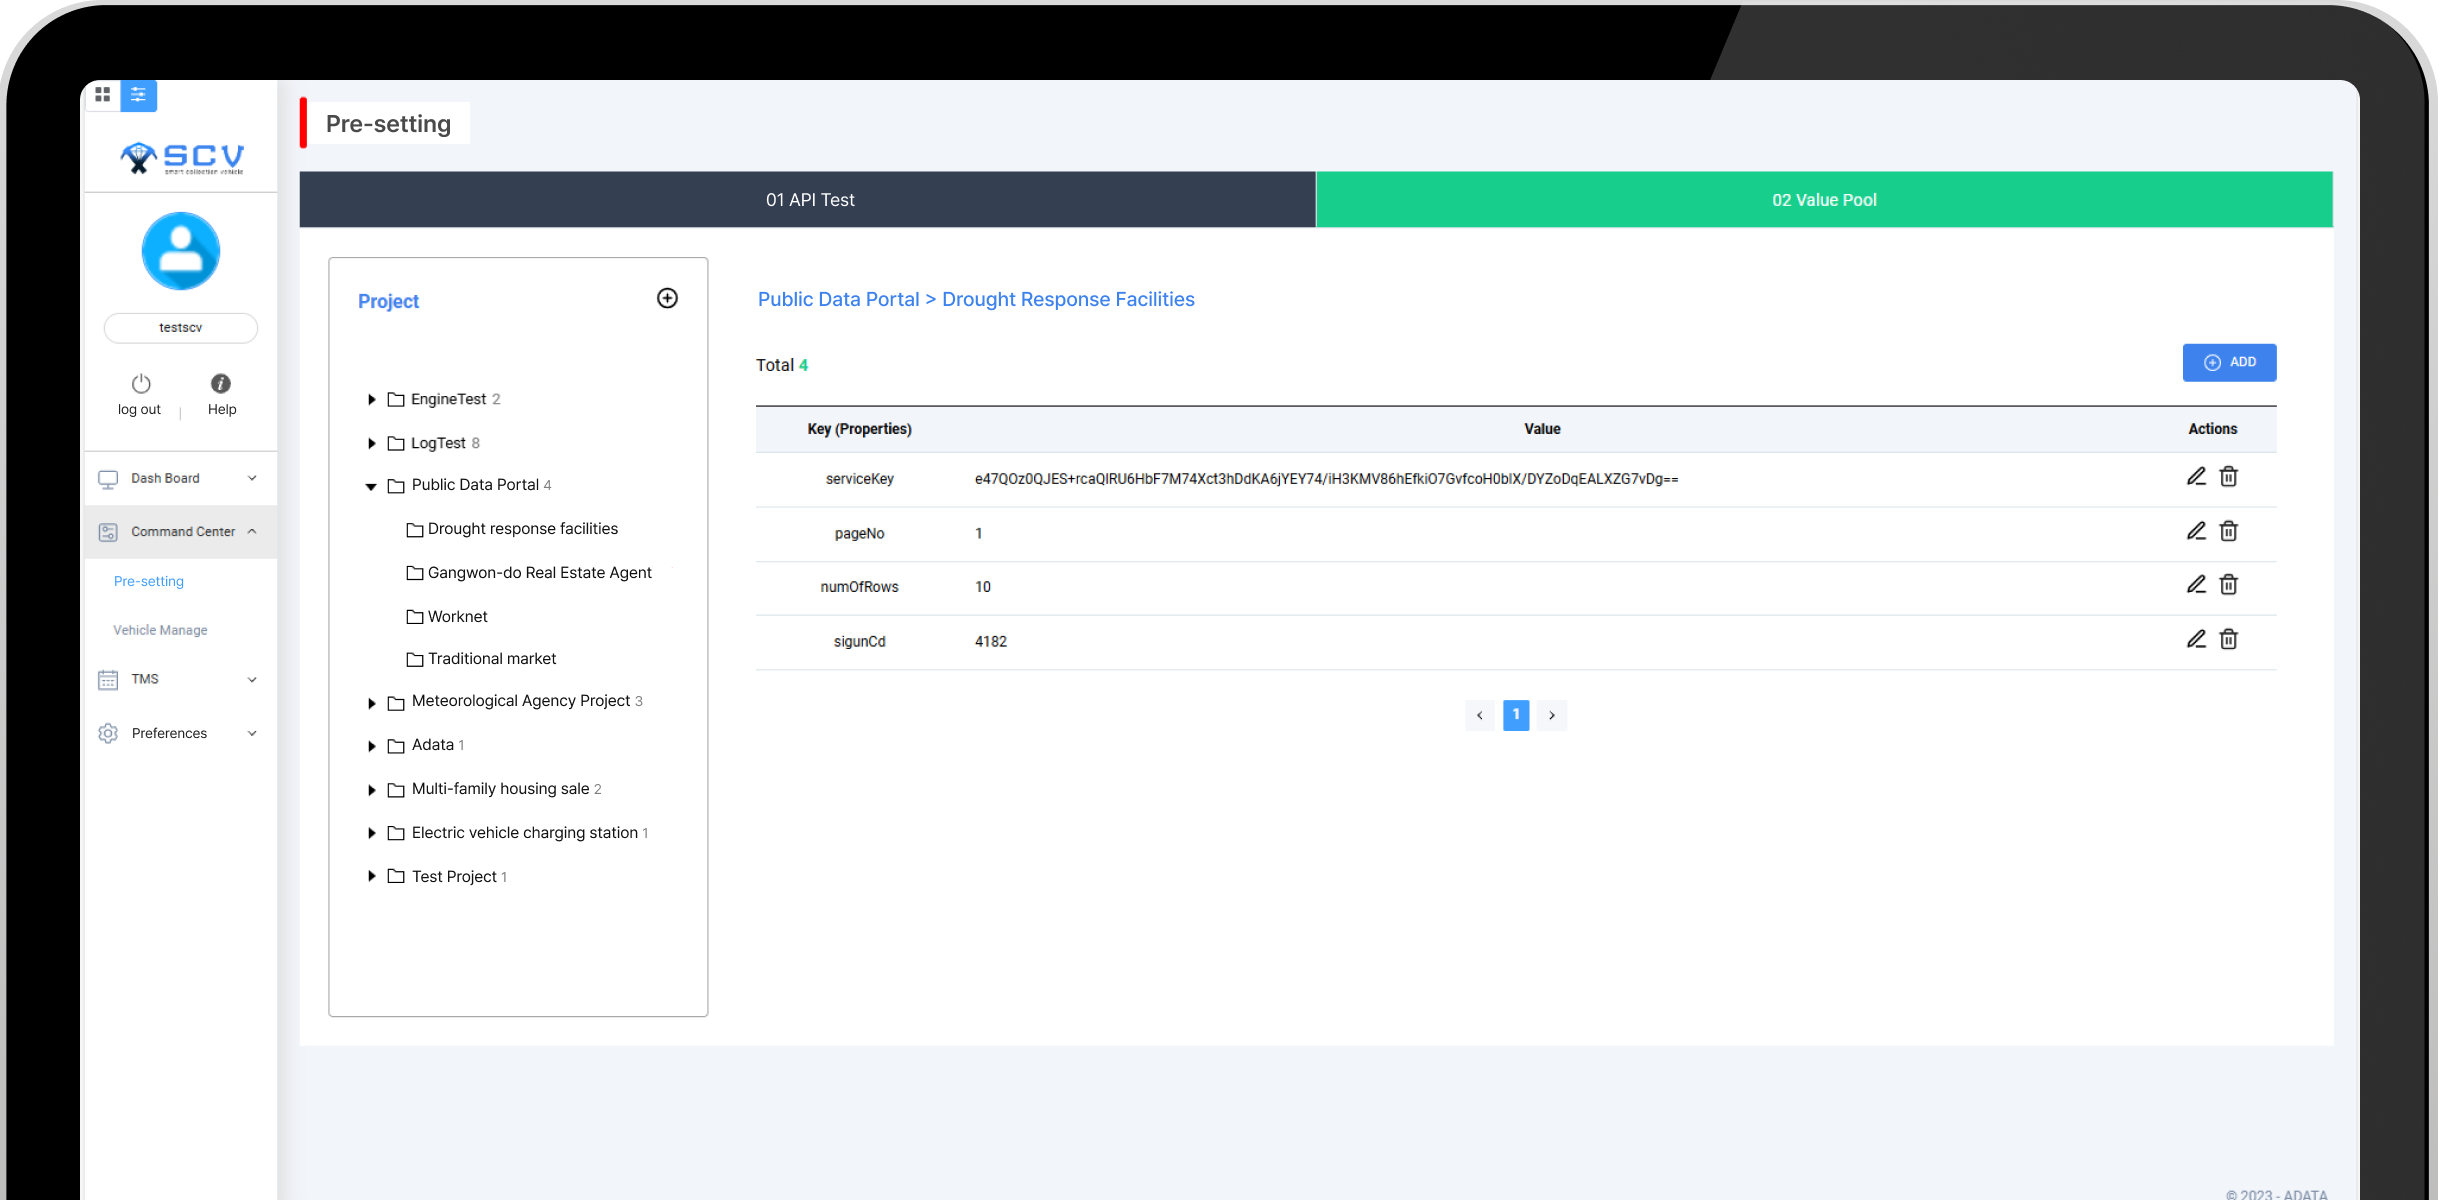Open the TMS menu label

coord(145,679)
